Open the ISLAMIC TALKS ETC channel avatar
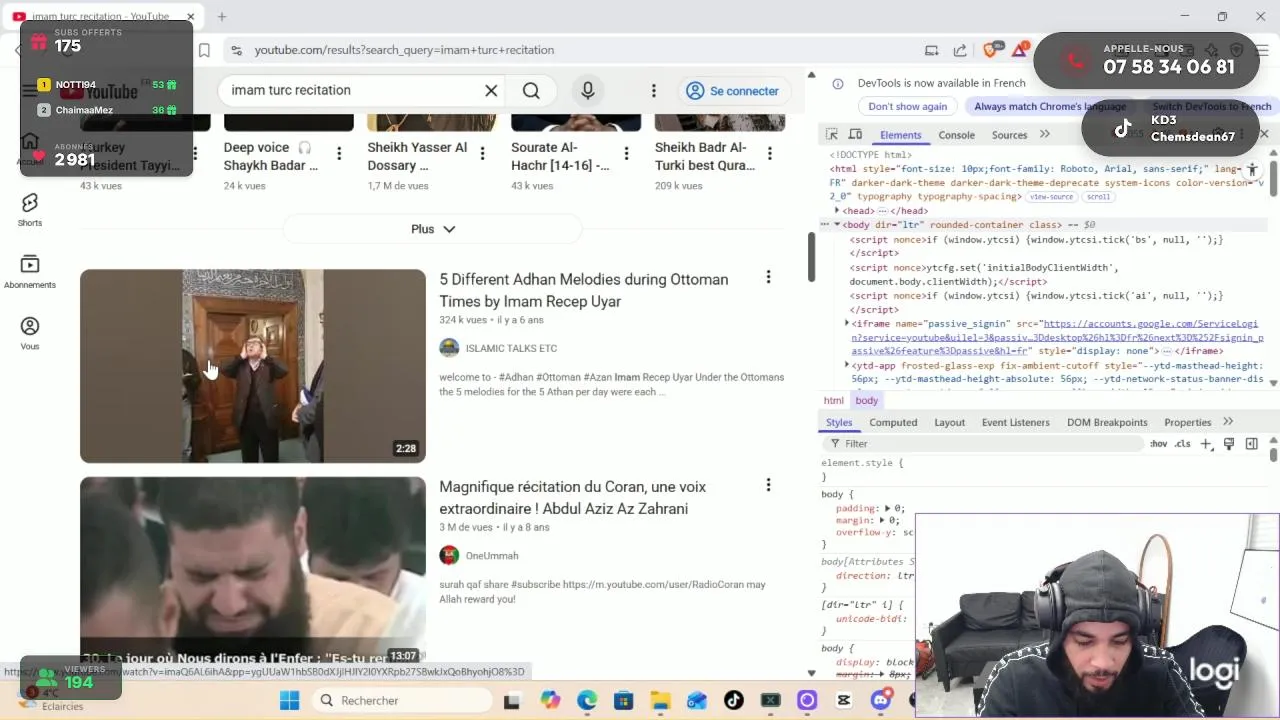The width and height of the screenshot is (1280, 720). click(449, 348)
